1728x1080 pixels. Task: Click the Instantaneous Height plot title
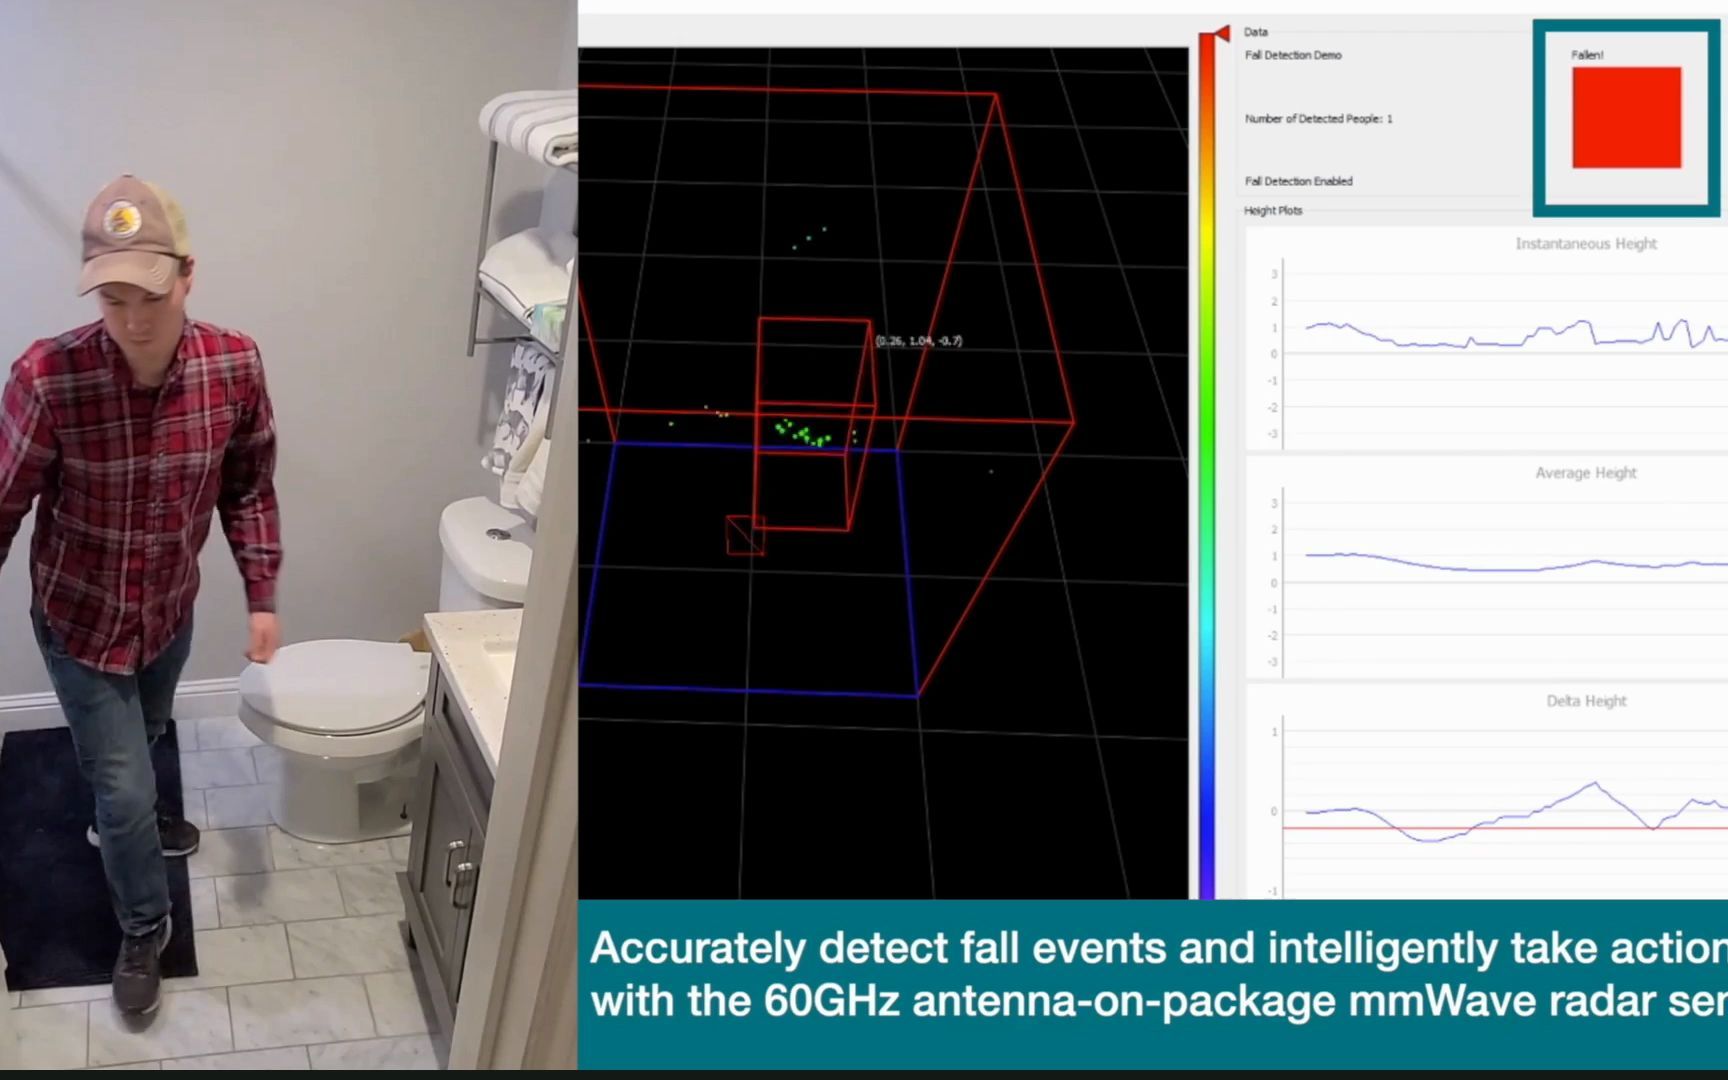[x=1586, y=244]
